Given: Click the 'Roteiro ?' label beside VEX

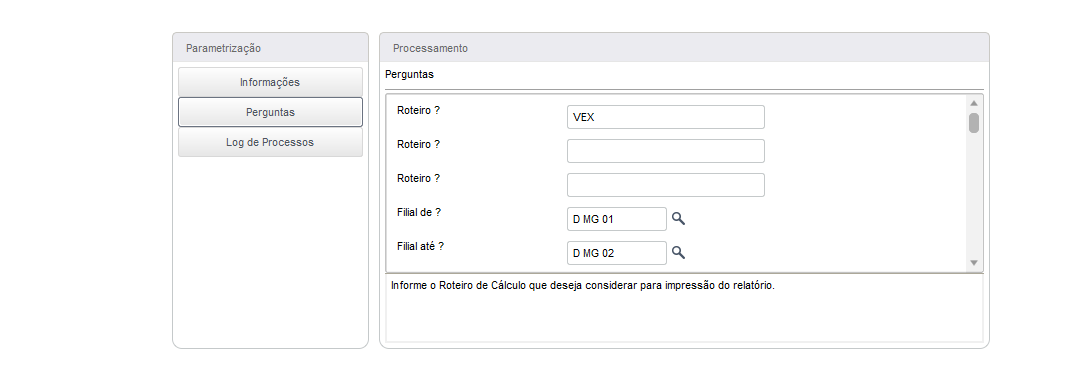Looking at the screenshot, I should click(x=418, y=110).
